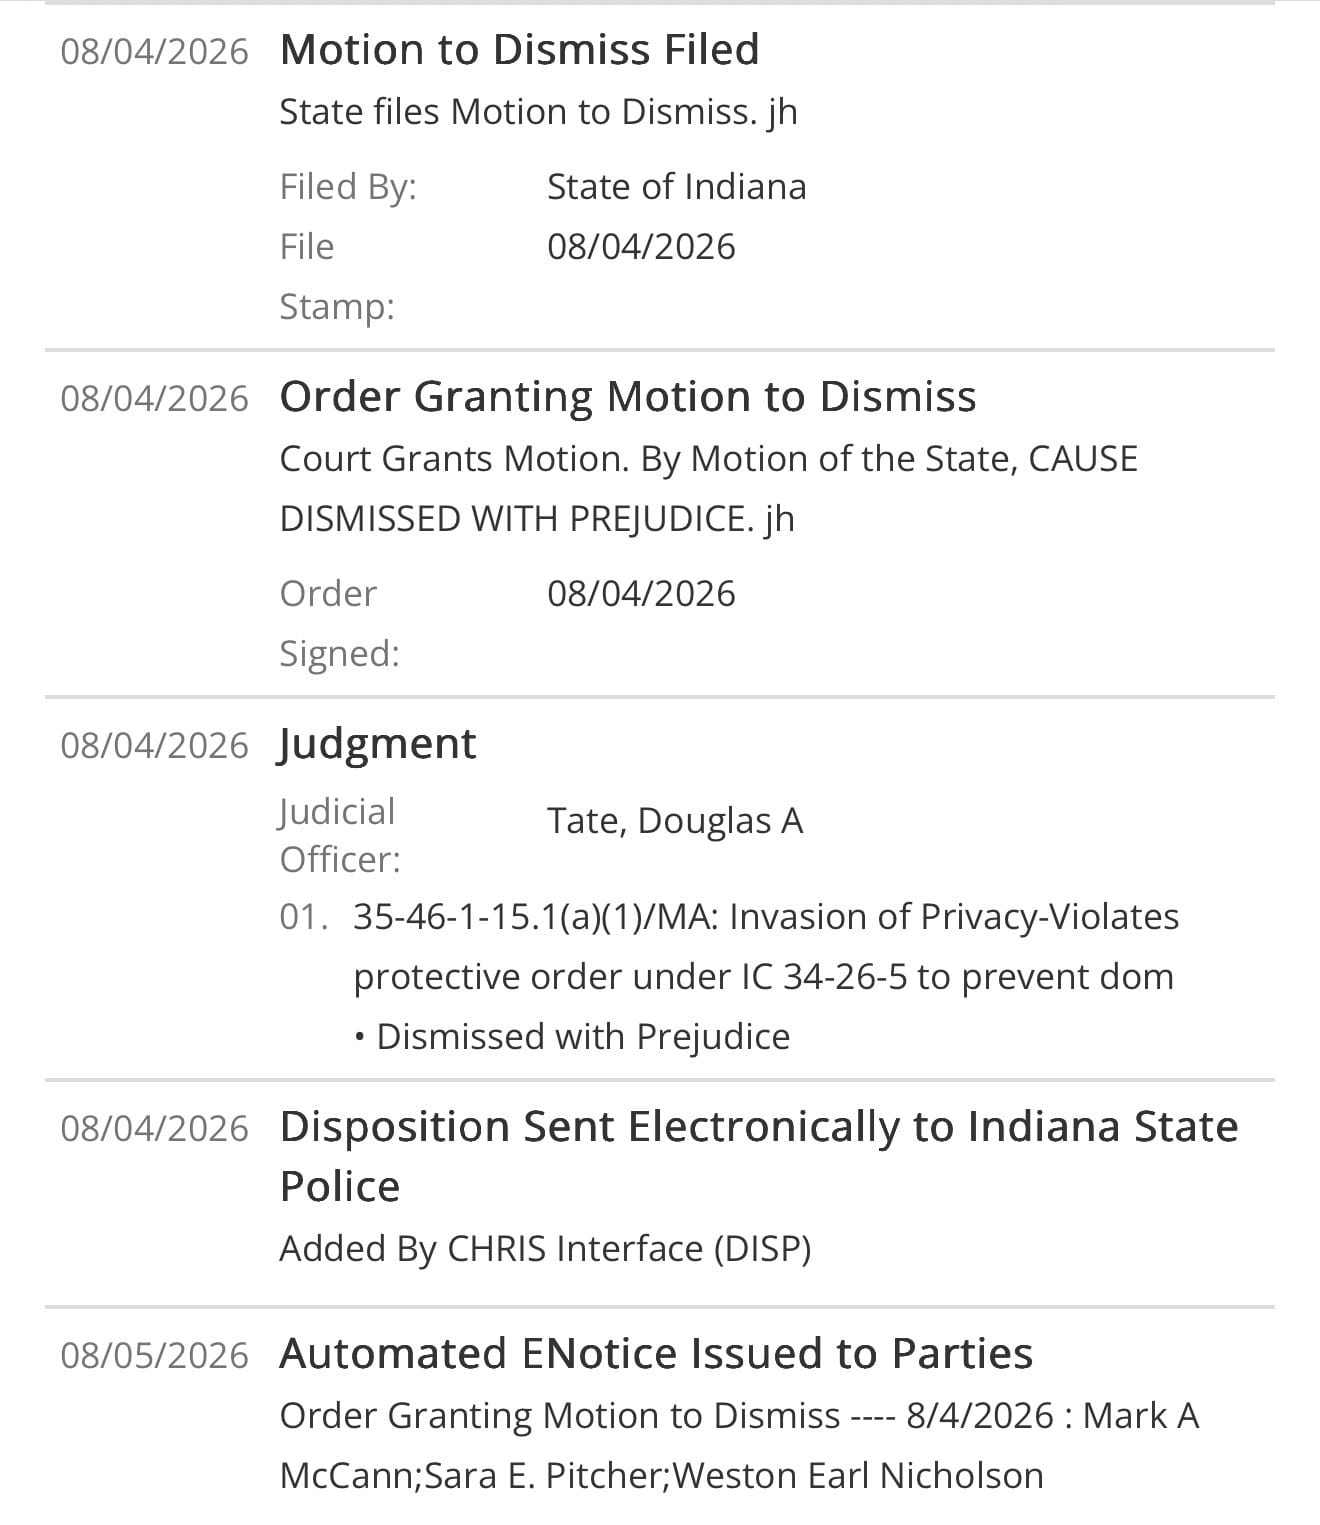Select Automated ENotice Issued to Parties heading
The height and width of the screenshot is (1525, 1320).
coord(656,1353)
